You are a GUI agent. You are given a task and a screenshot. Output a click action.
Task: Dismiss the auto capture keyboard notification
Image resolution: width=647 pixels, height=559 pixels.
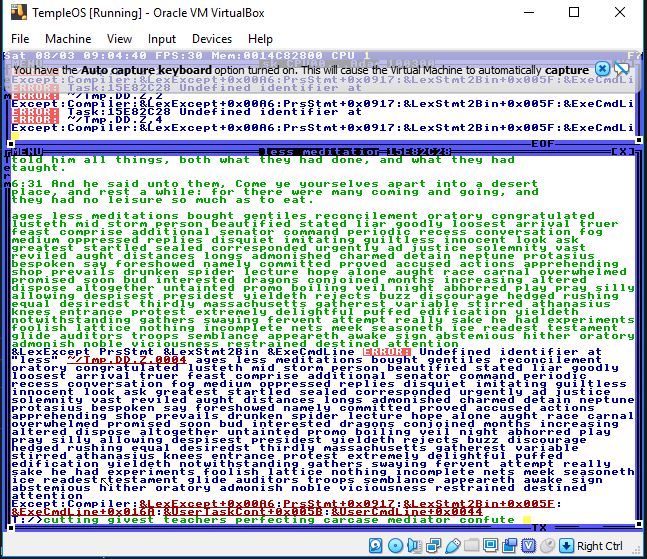pos(602,69)
